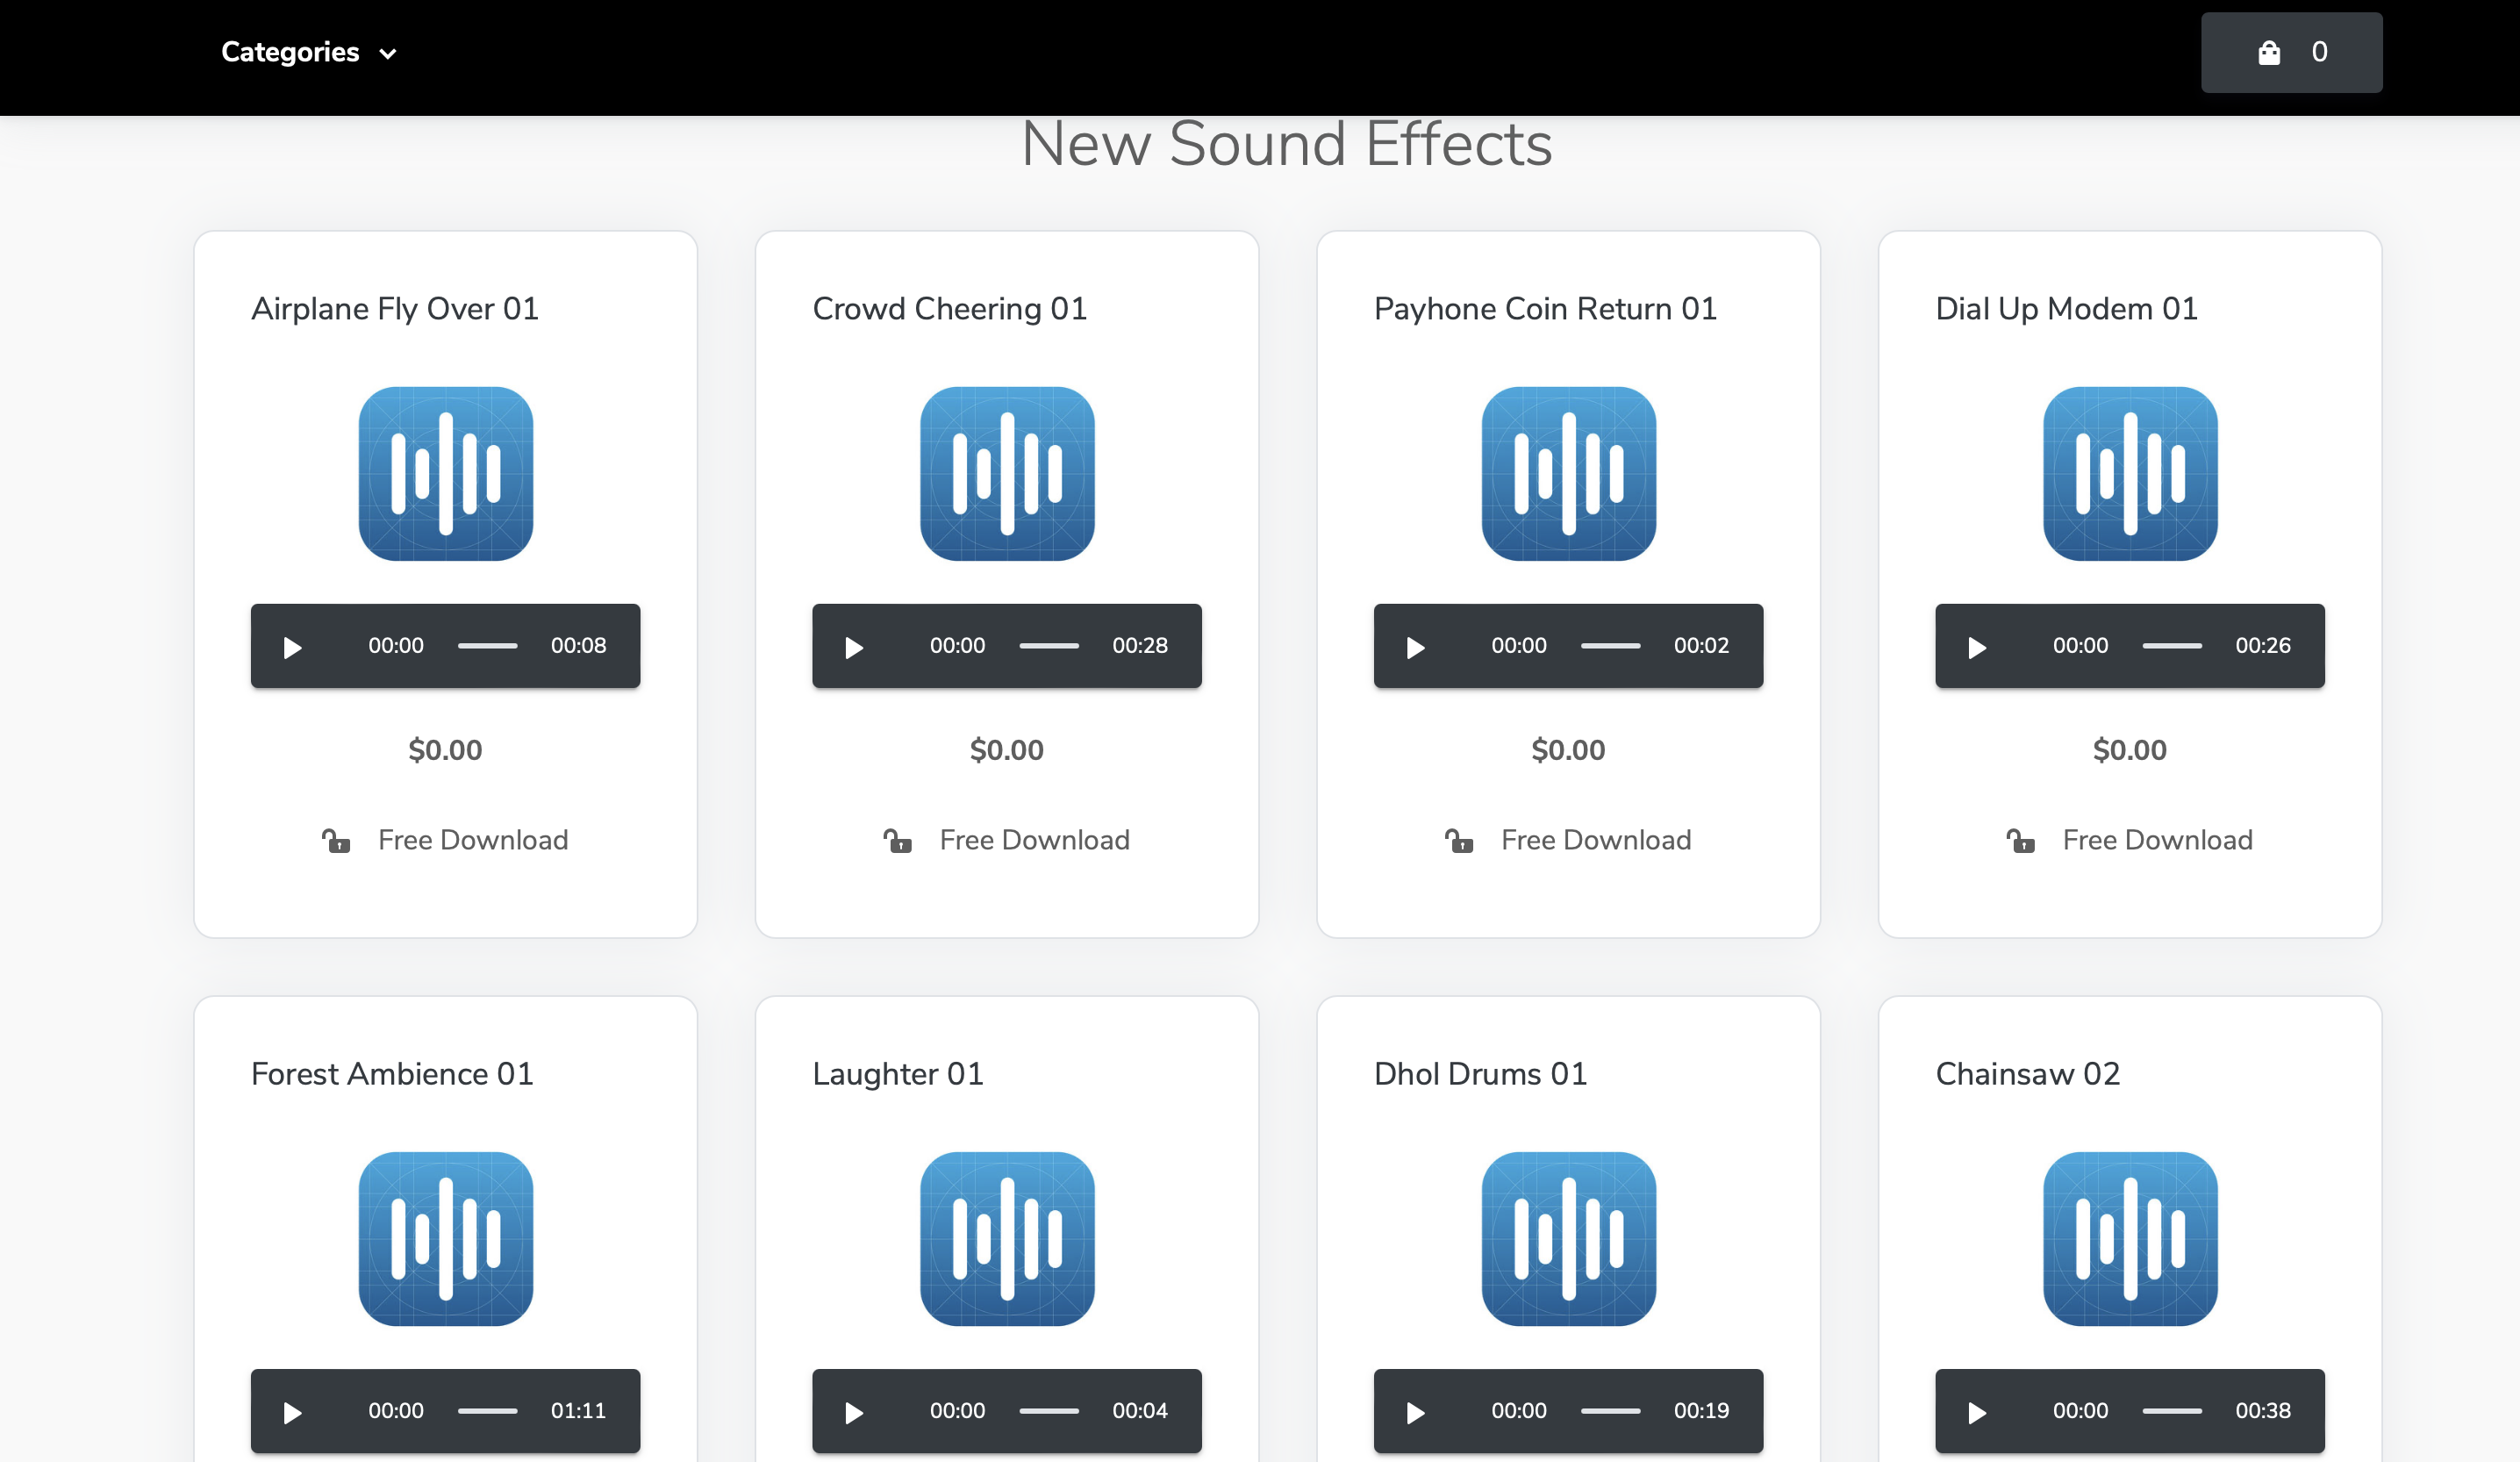Click Free Download for Airplane Fly Over 01

coord(472,840)
